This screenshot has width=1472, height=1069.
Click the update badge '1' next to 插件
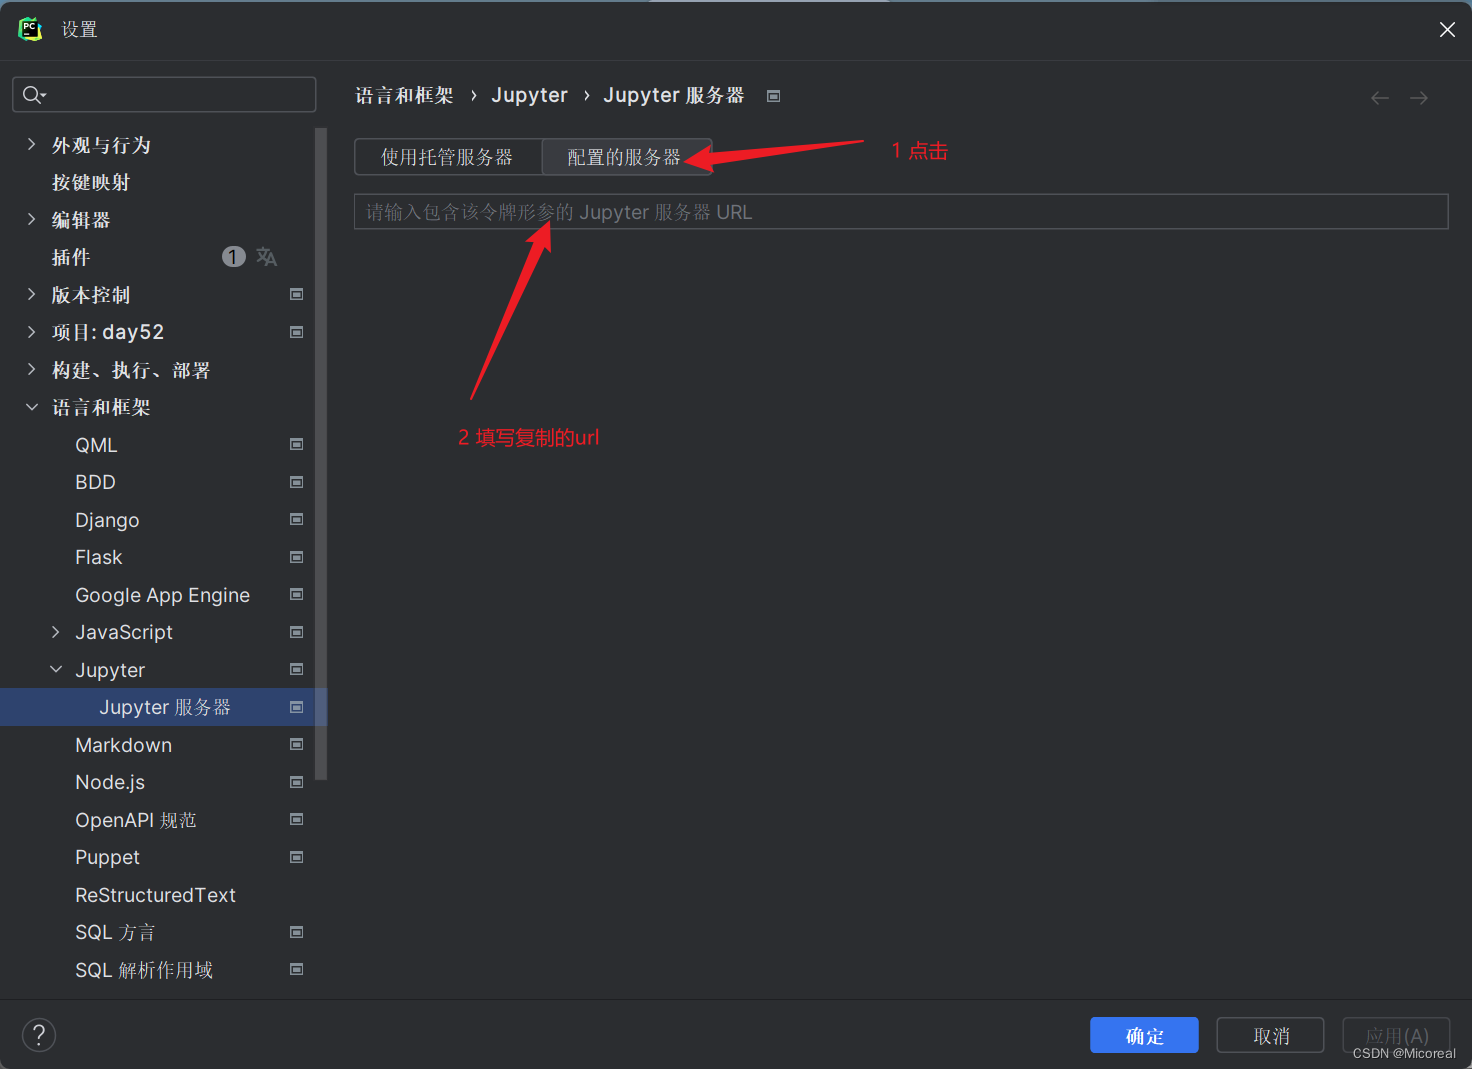(233, 257)
